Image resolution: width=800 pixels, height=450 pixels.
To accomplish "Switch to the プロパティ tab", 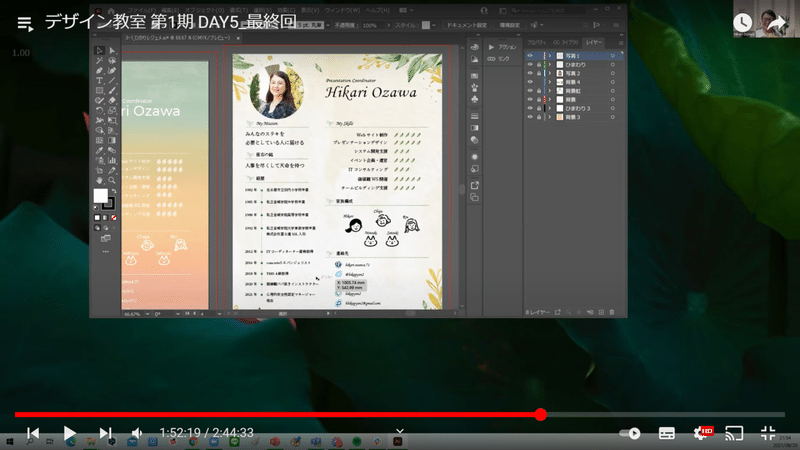I will pos(536,42).
